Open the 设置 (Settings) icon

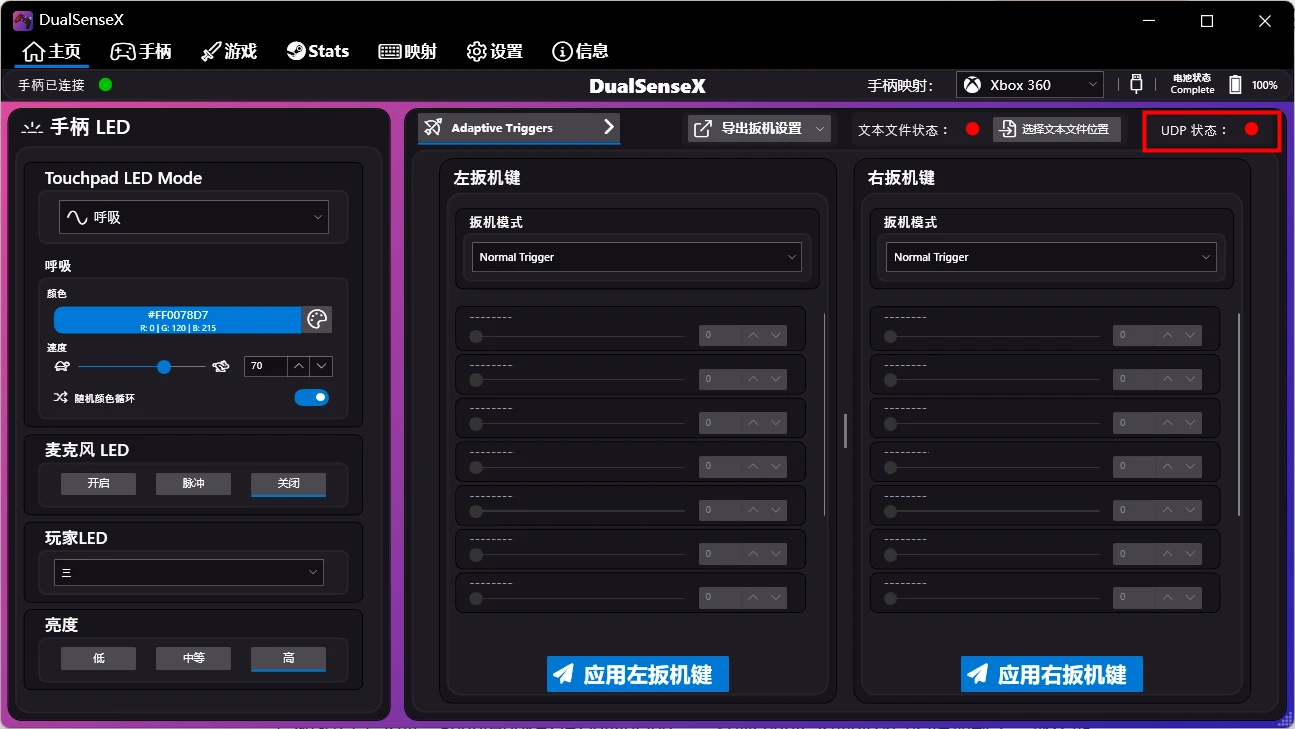[x=476, y=51]
